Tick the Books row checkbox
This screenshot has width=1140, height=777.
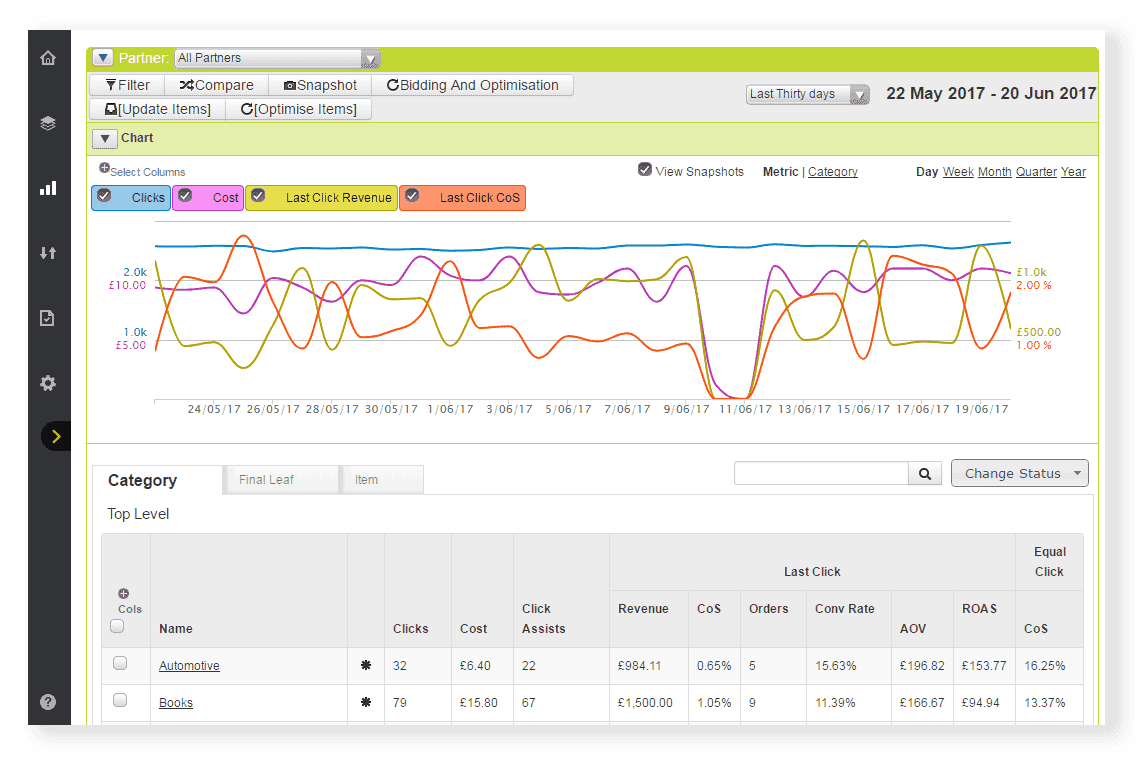(121, 700)
